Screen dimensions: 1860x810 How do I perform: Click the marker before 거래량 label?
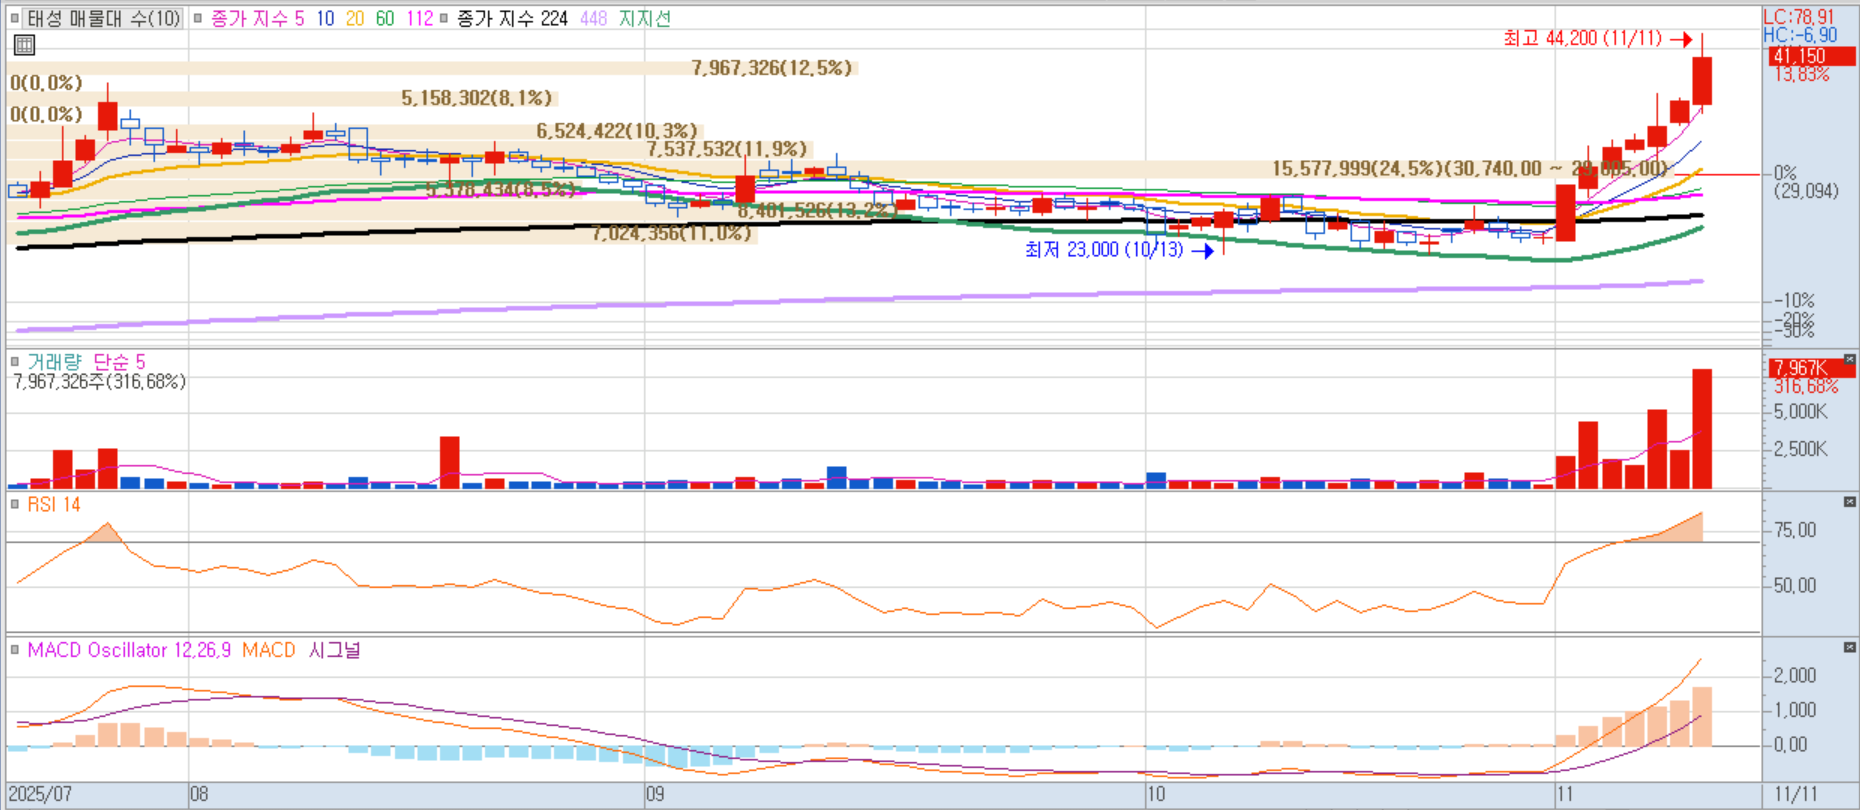click(x=15, y=362)
